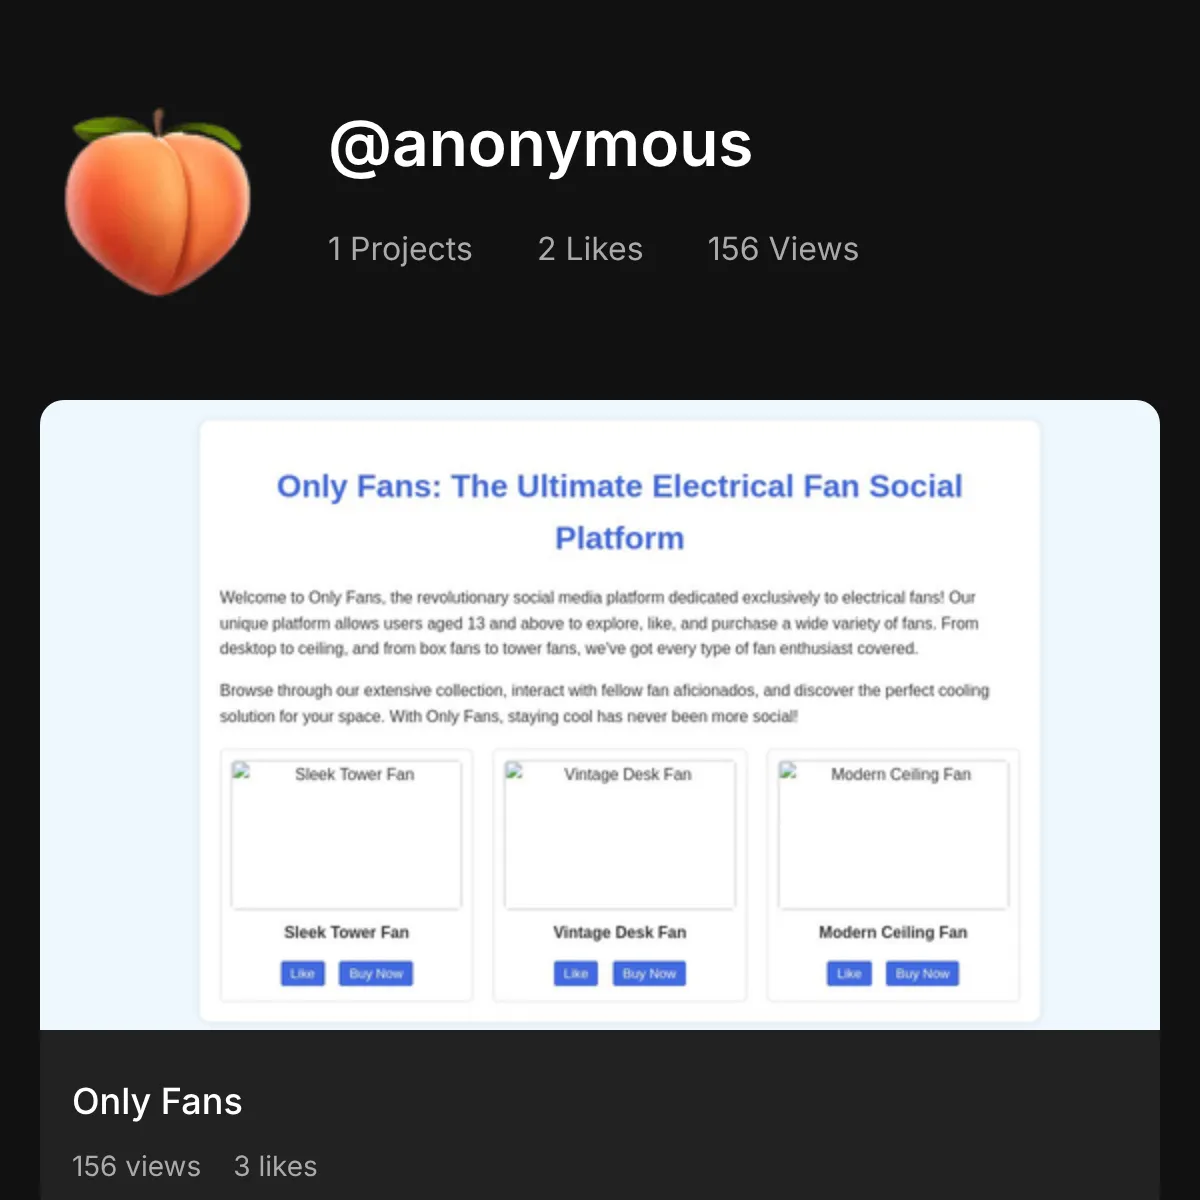
Task: Click the Only Fans page main heading
Action: coord(620,512)
